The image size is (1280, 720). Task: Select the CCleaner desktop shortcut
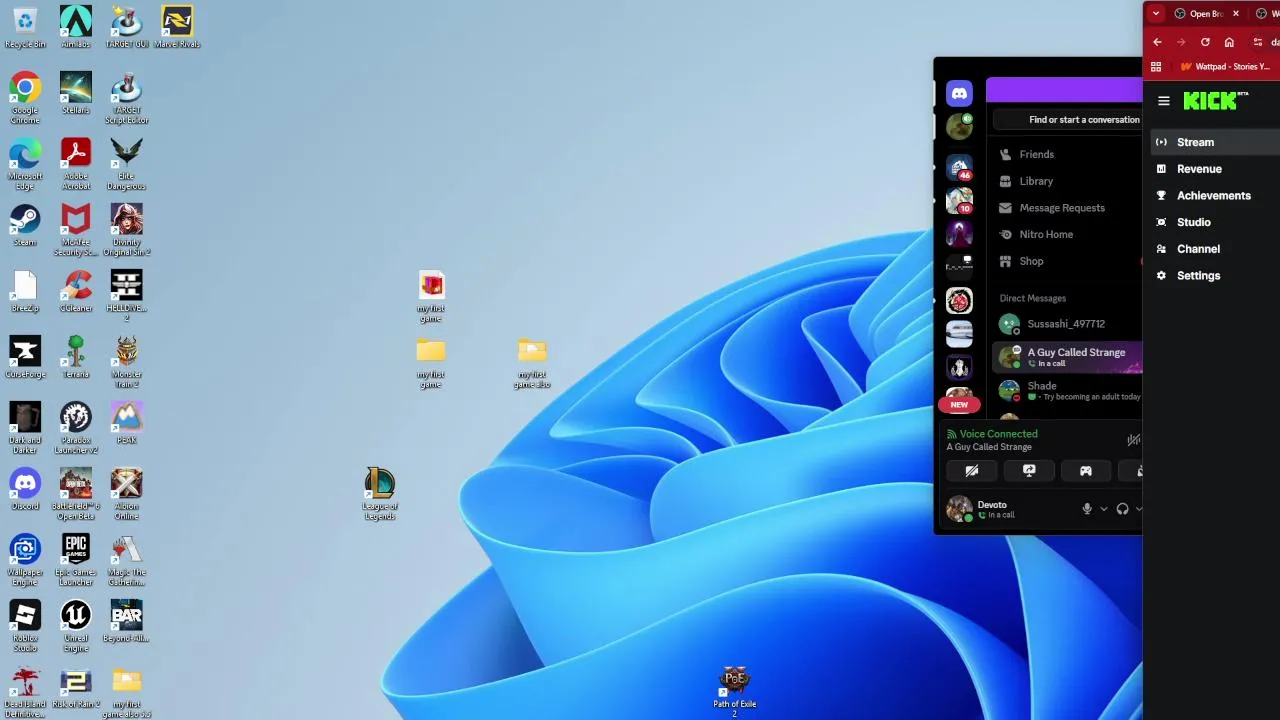76,291
